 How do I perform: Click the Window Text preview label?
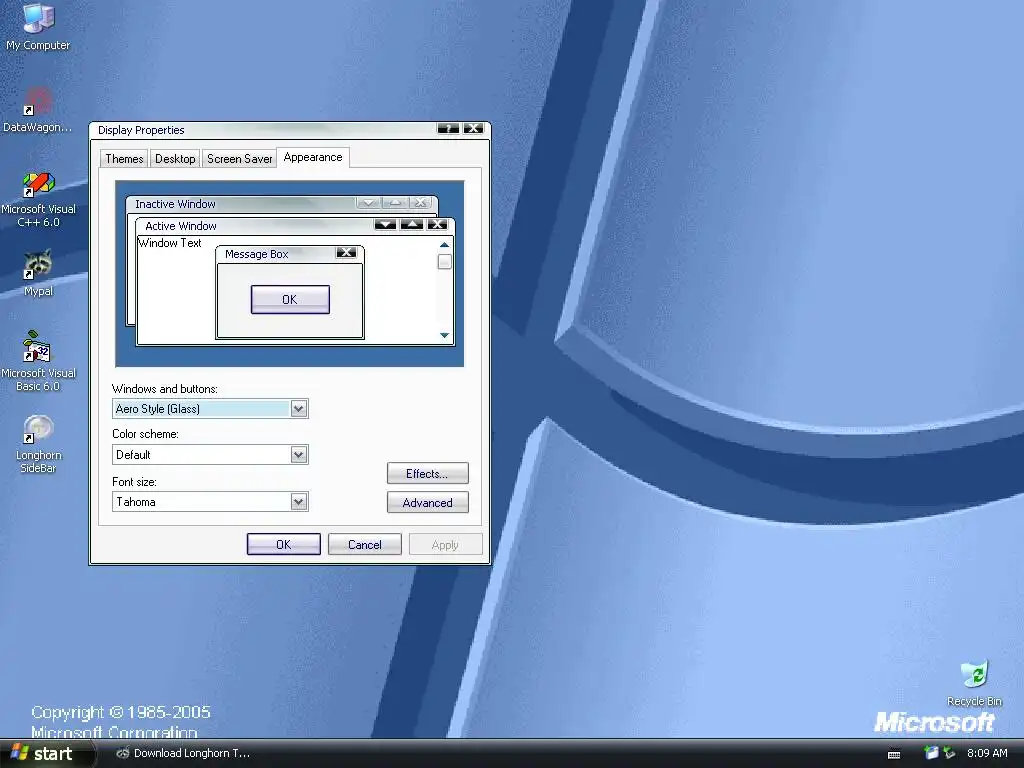pos(170,243)
